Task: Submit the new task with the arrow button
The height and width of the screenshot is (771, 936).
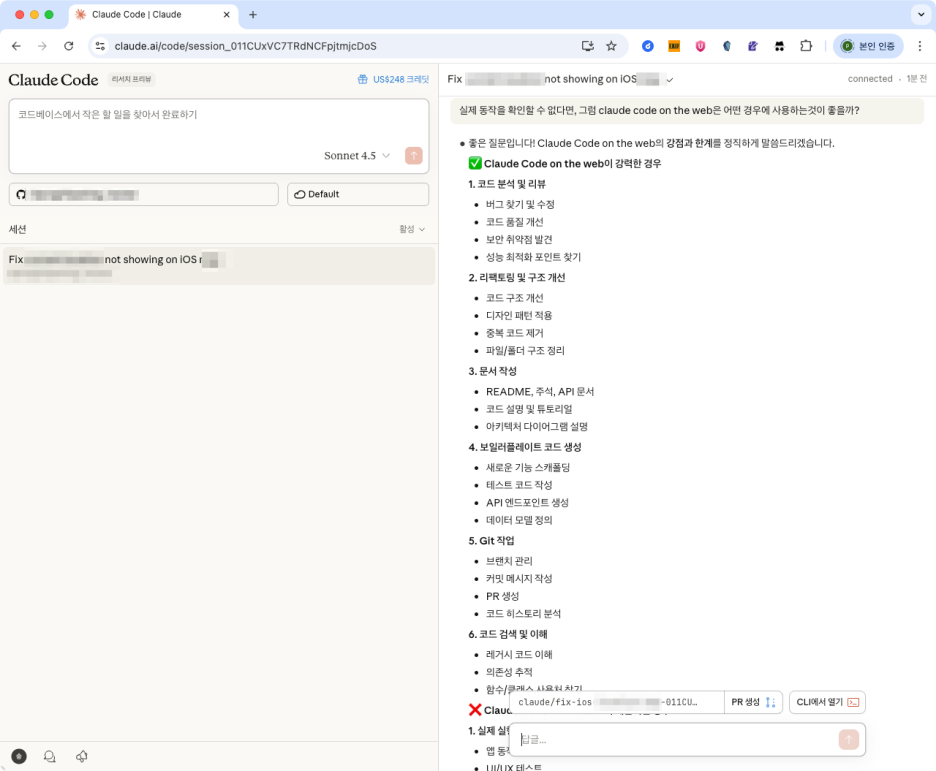Action: (x=414, y=156)
